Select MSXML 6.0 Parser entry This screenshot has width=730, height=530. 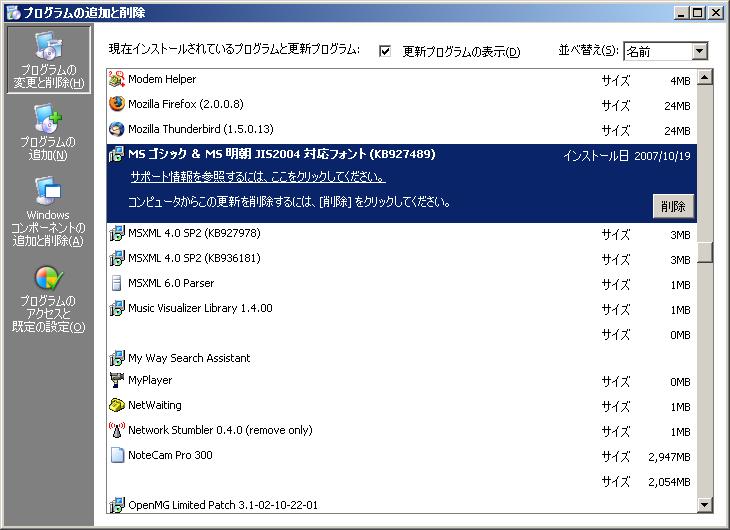402,284
